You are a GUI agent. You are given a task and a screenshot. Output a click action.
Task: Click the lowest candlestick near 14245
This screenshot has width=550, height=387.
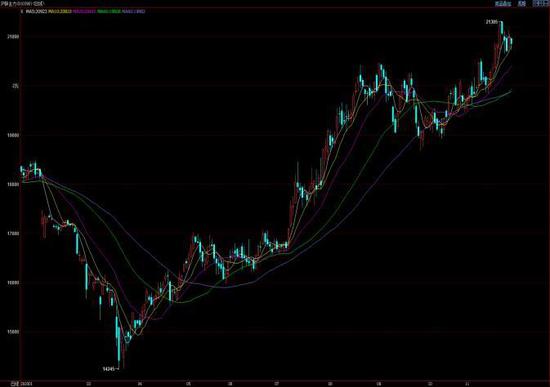(x=119, y=341)
